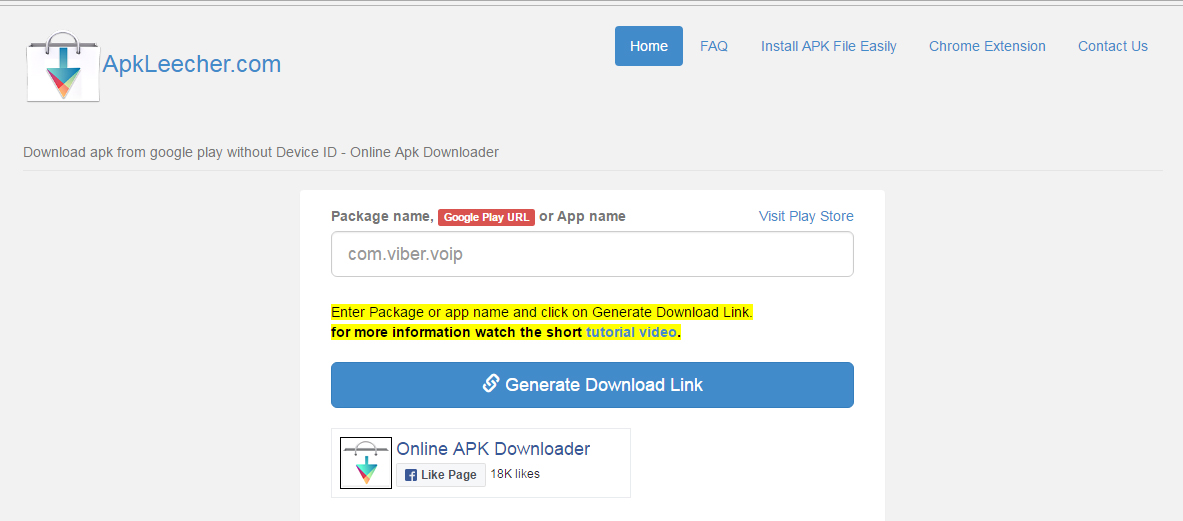Click the 'or App name' label text
The image size is (1183, 521).
point(582,216)
